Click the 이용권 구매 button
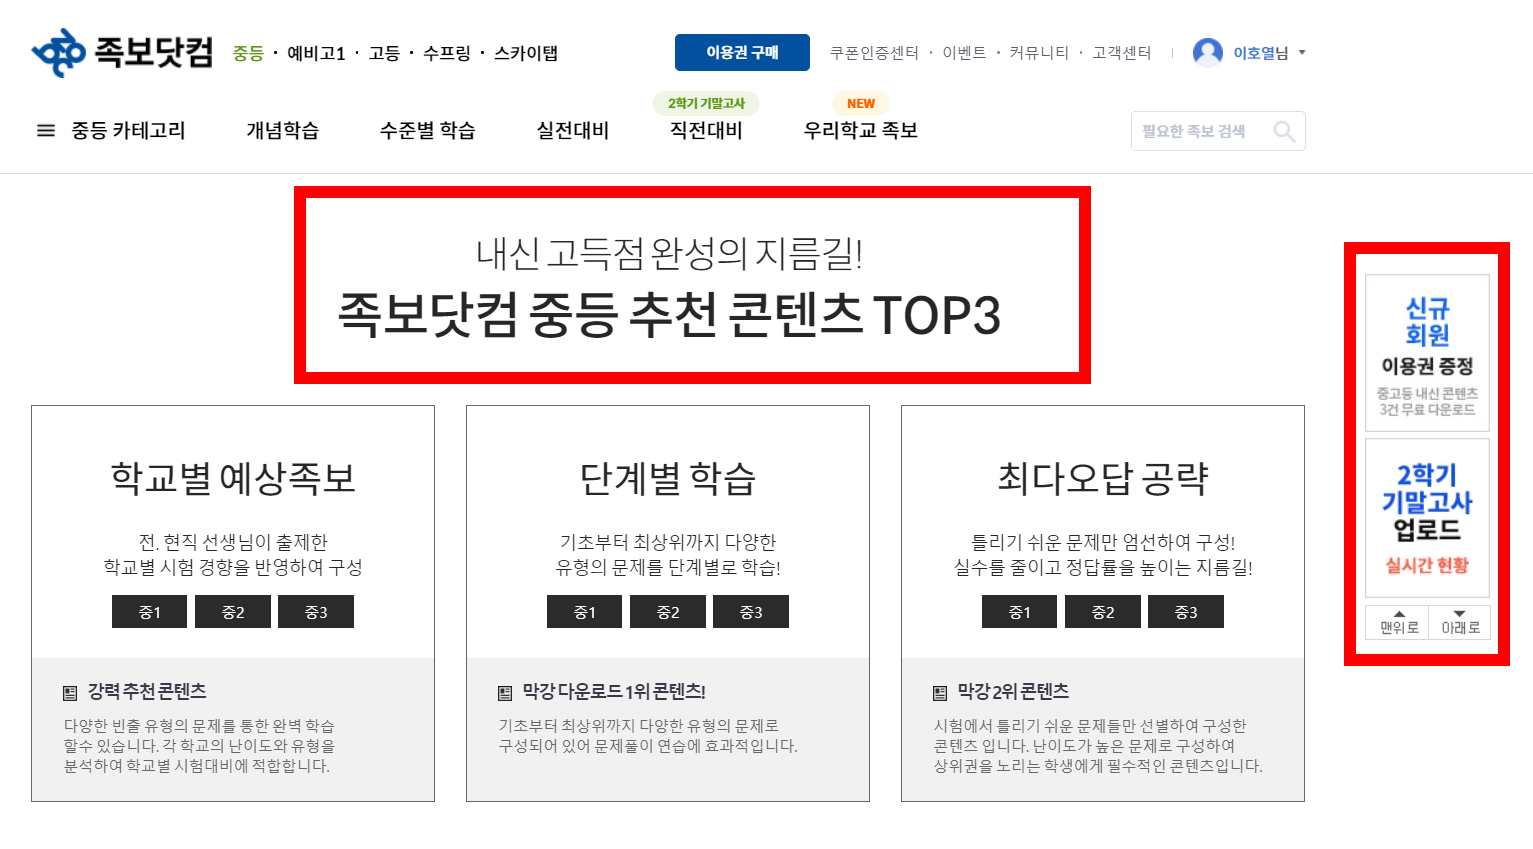Viewport: 1533px width, 849px height. coord(742,52)
